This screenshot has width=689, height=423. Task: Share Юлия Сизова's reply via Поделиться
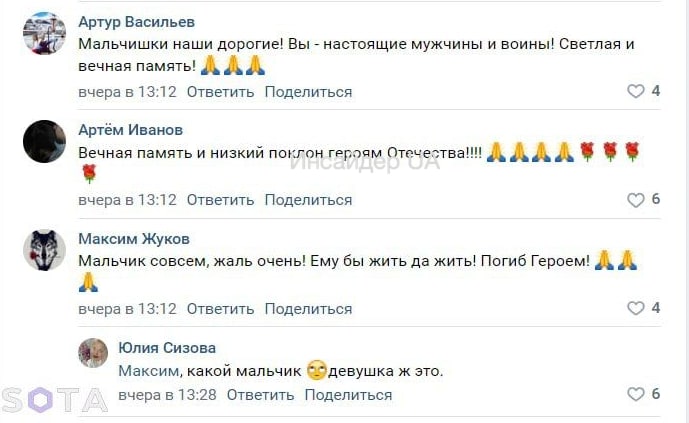[348, 395]
